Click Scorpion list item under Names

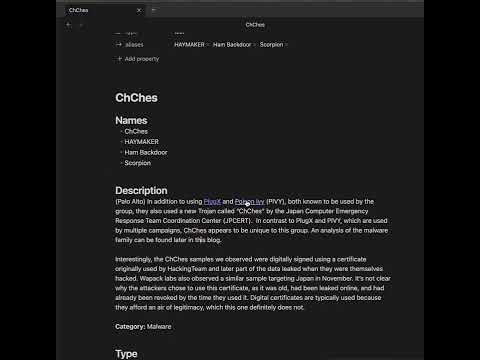click(x=138, y=163)
